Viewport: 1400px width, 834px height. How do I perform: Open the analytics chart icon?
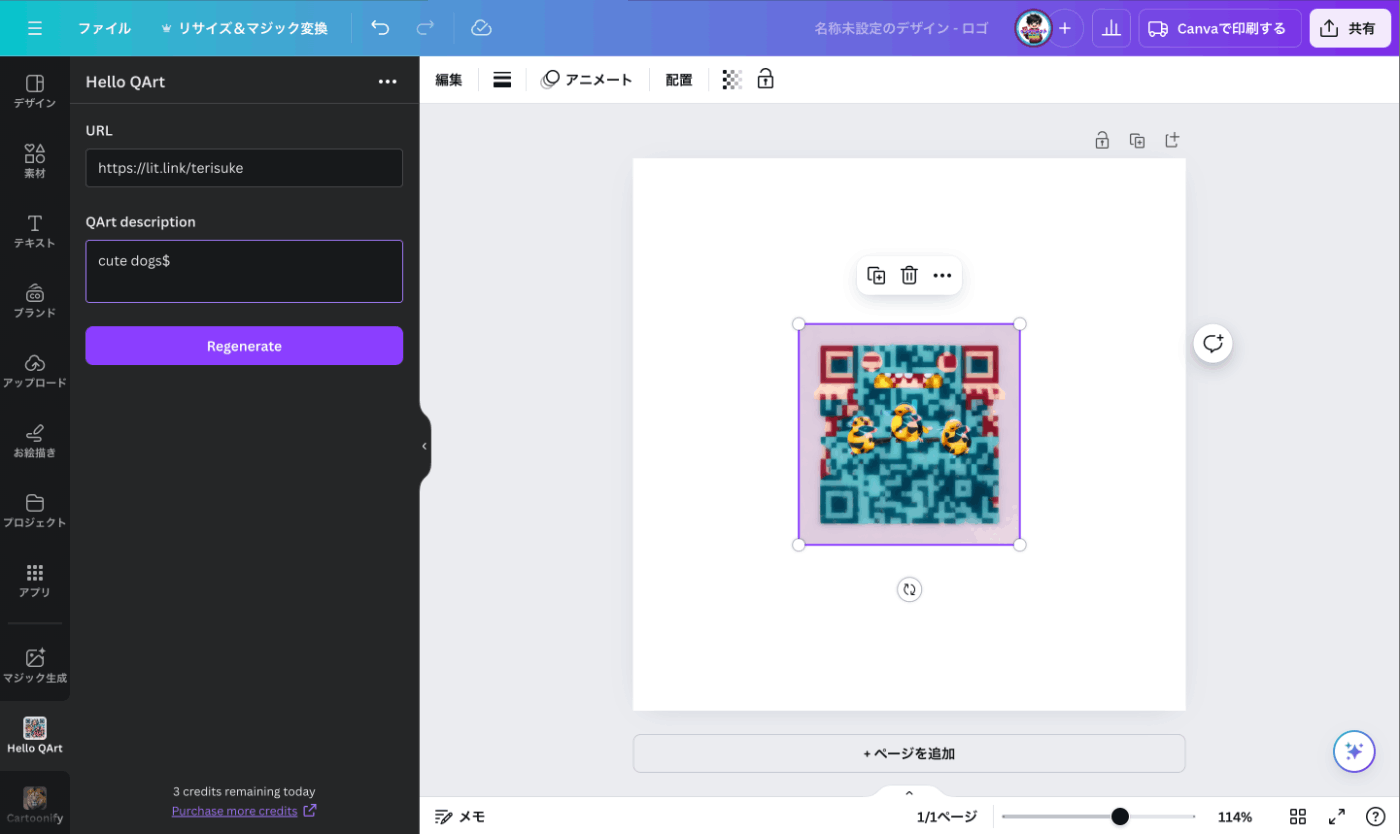coord(1111,28)
